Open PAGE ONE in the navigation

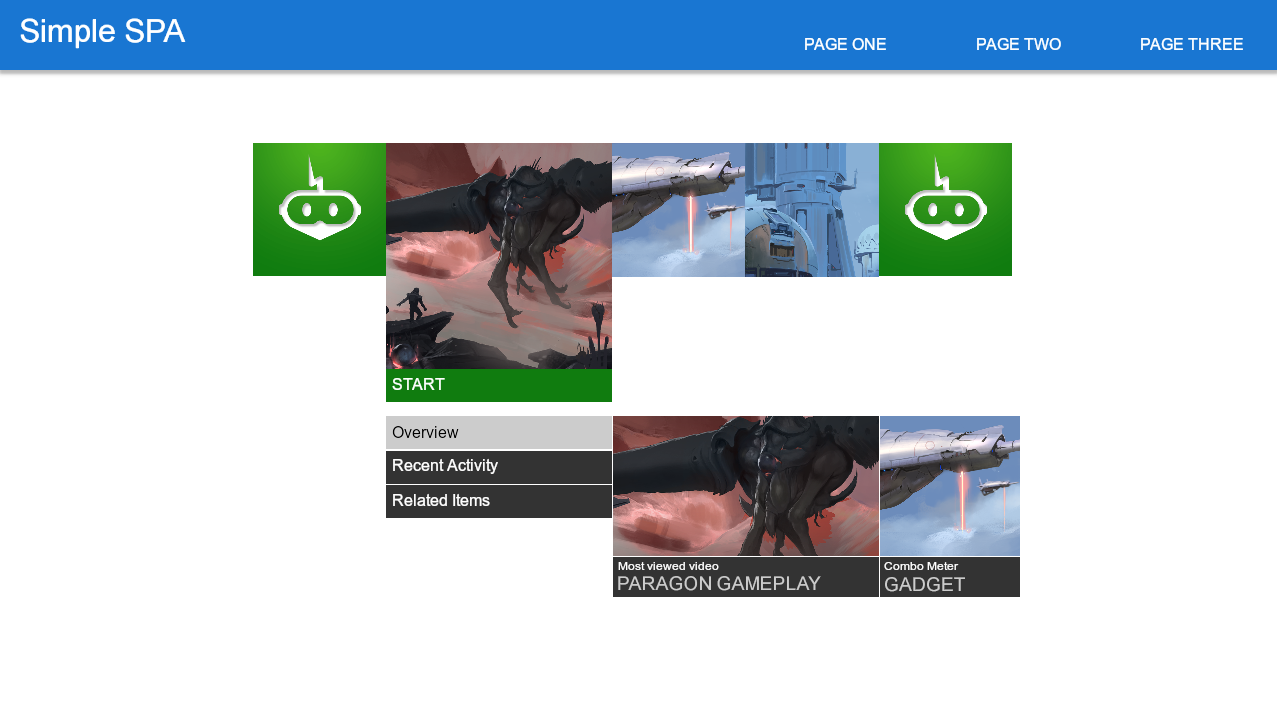845,44
